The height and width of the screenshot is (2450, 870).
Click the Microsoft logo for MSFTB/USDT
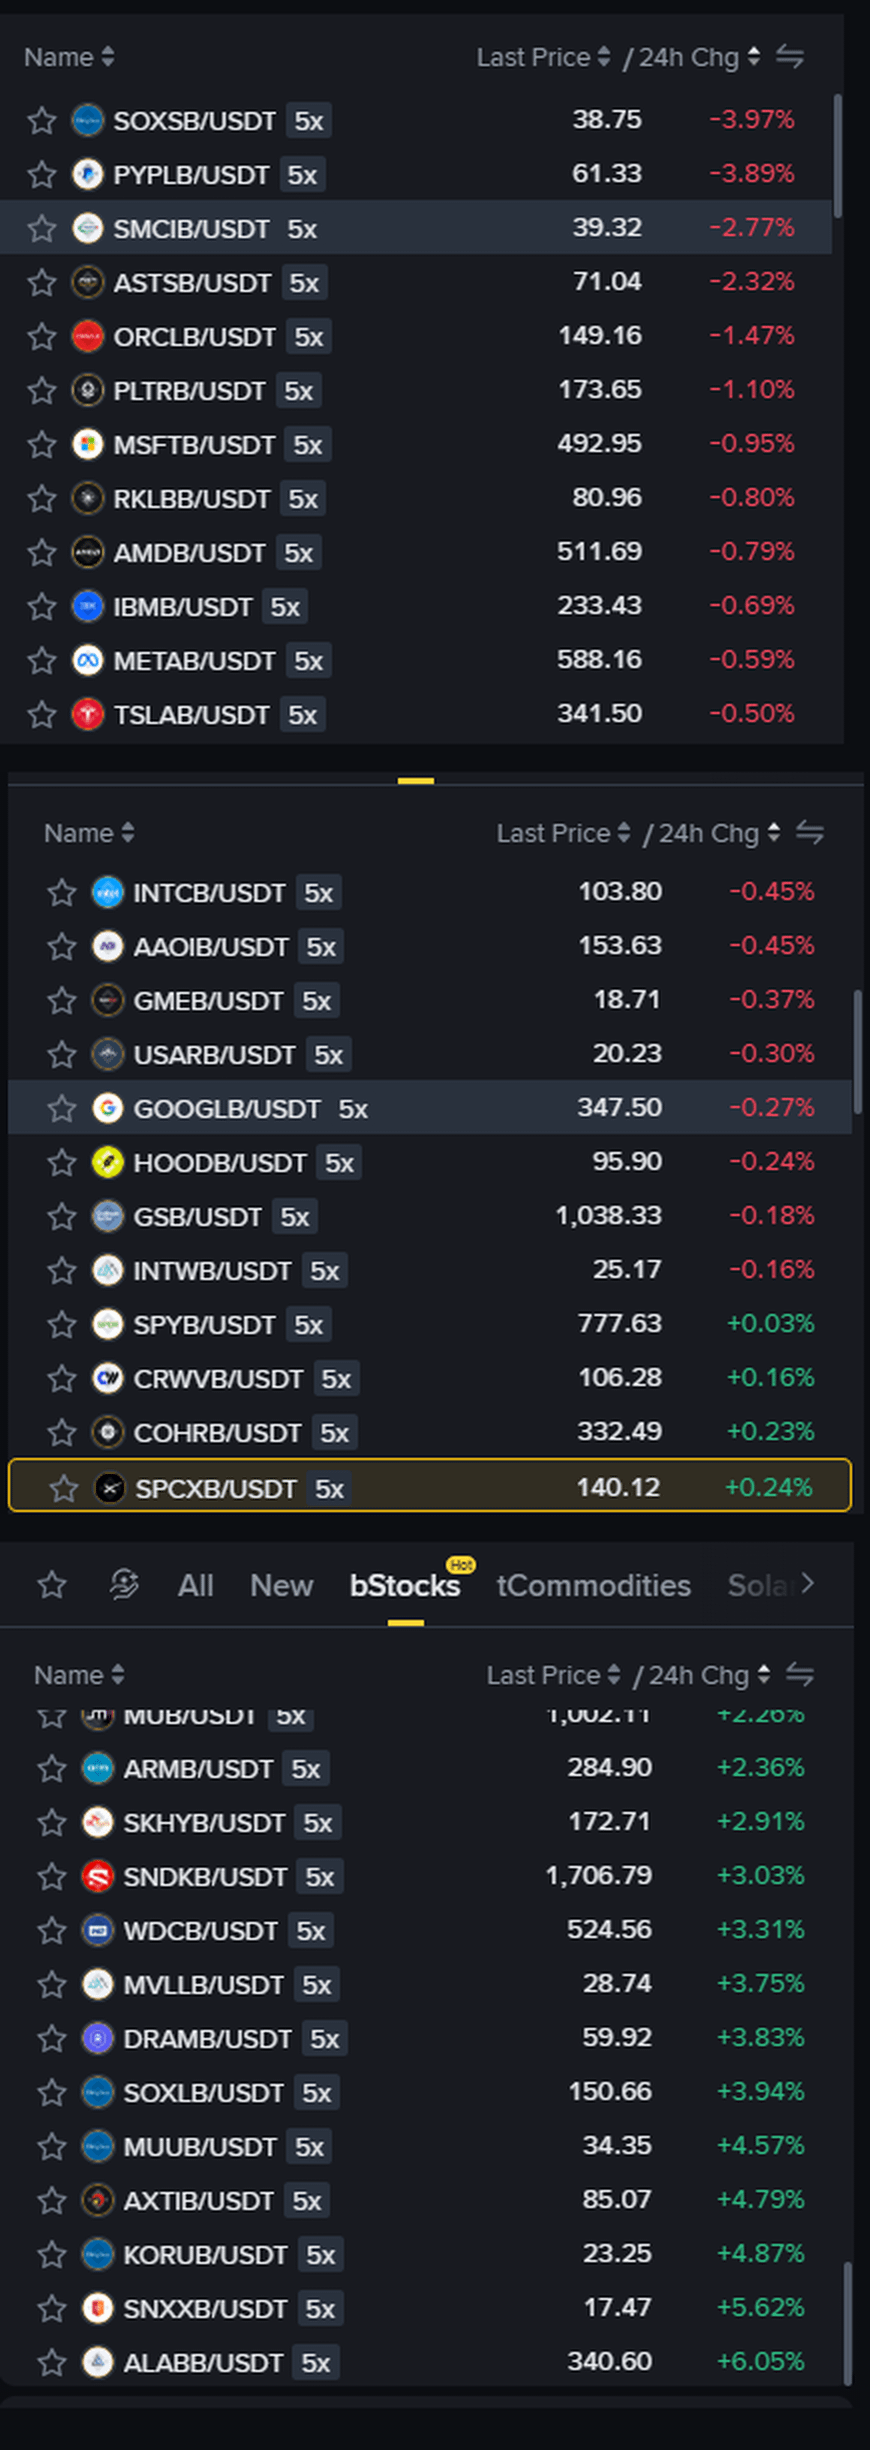point(88,444)
